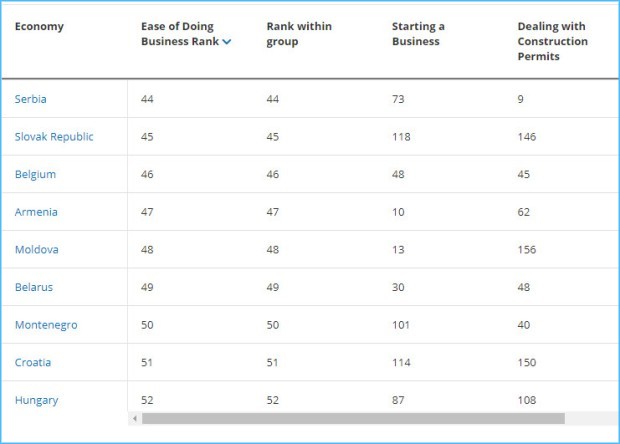The width and height of the screenshot is (620, 444).
Task: Open the Croatia economy link
Action: point(33,362)
